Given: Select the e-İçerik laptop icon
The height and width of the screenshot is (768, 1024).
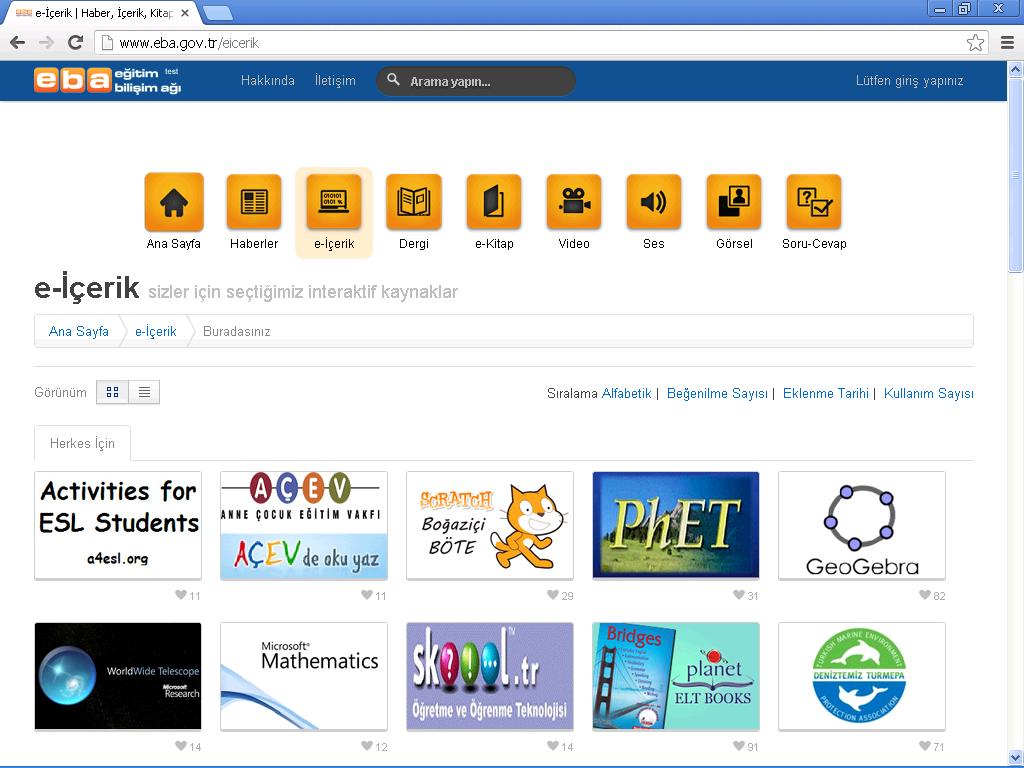Looking at the screenshot, I should click(334, 202).
